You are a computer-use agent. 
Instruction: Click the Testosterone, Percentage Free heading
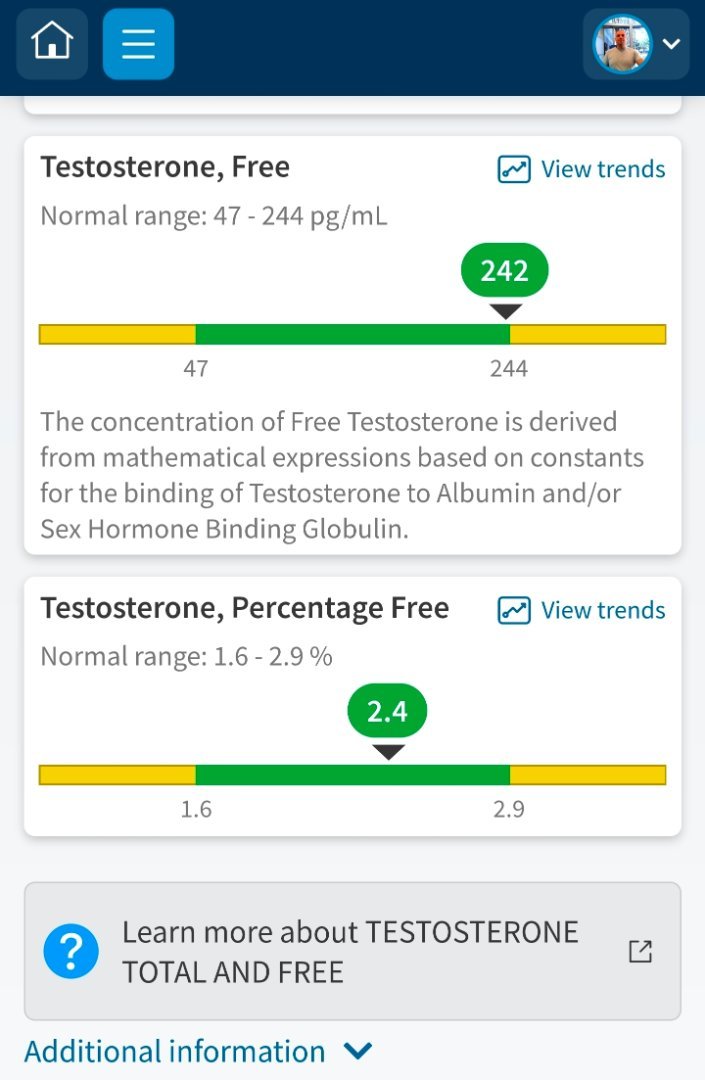pos(244,608)
